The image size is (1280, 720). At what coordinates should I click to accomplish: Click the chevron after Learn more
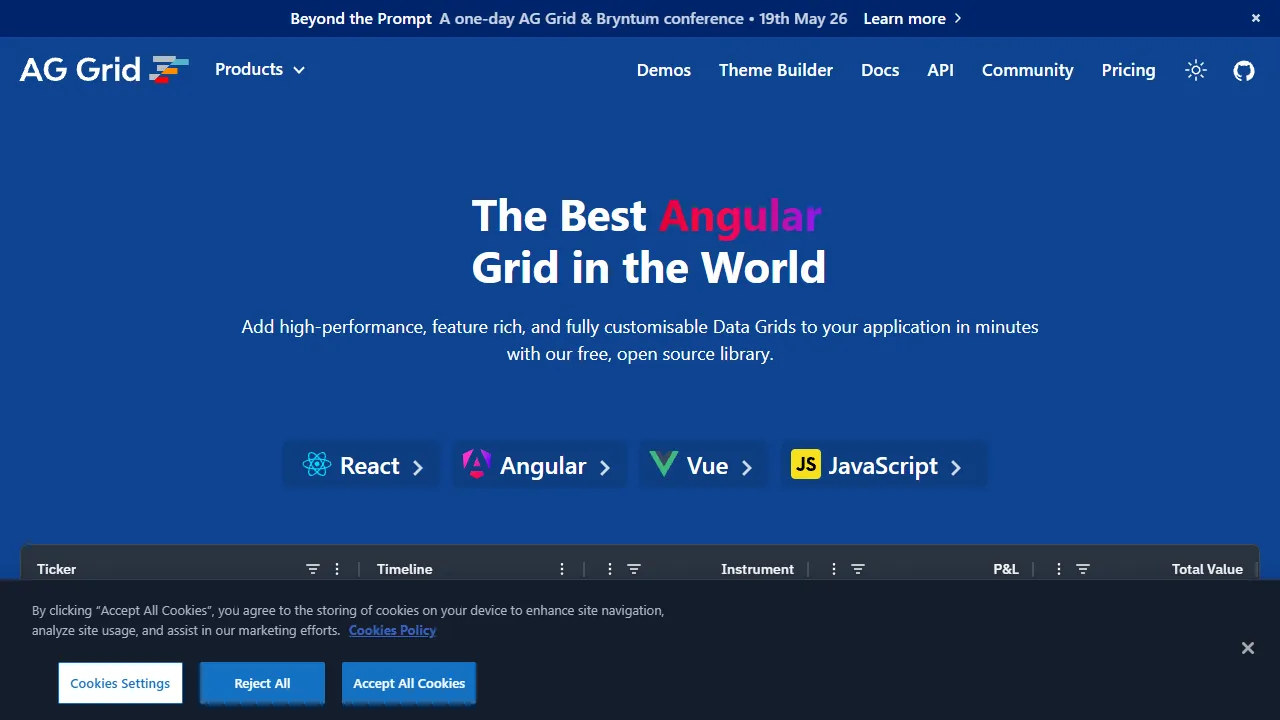(x=958, y=18)
